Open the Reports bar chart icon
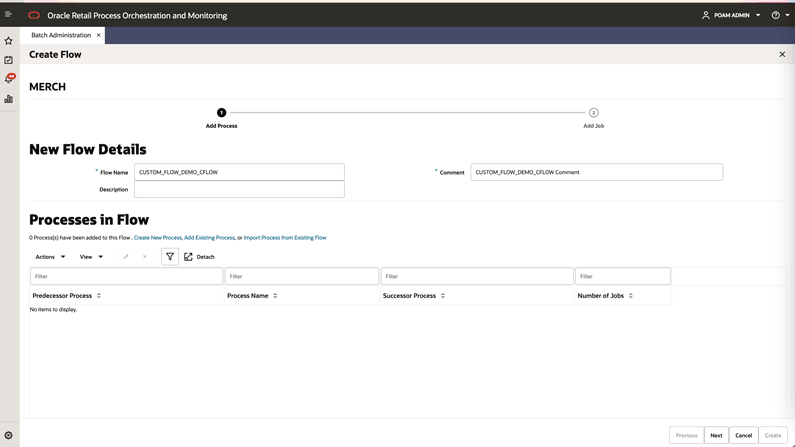The width and height of the screenshot is (795, 447). tap(9, 99)
